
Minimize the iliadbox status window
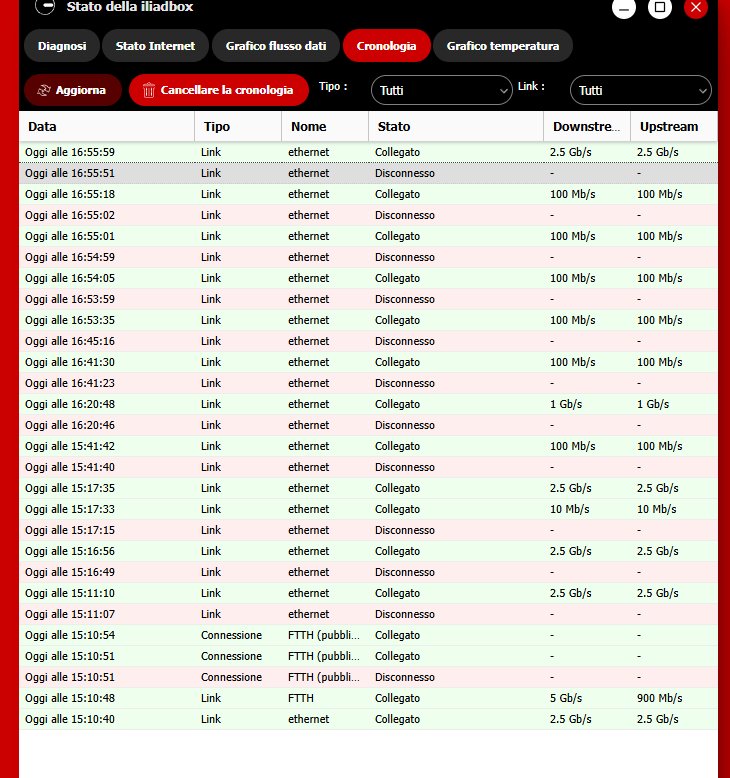(624, 8)
